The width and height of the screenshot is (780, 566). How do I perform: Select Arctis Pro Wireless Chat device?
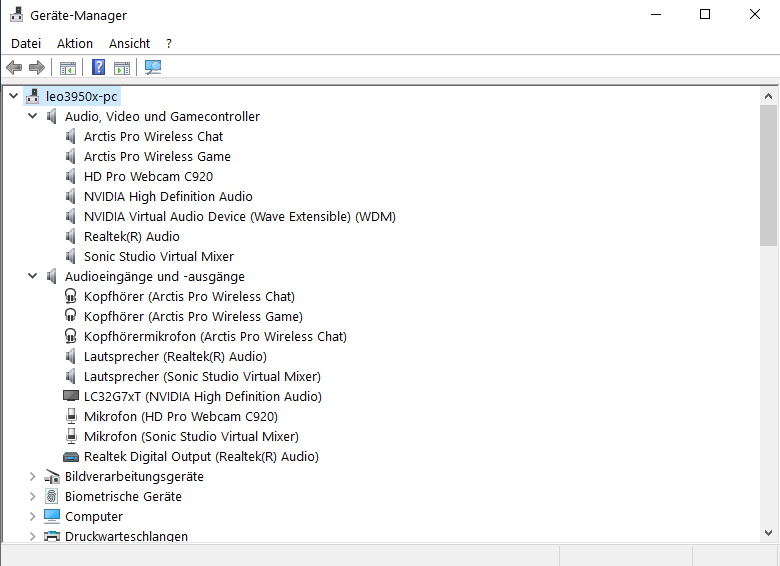point(153,136)
